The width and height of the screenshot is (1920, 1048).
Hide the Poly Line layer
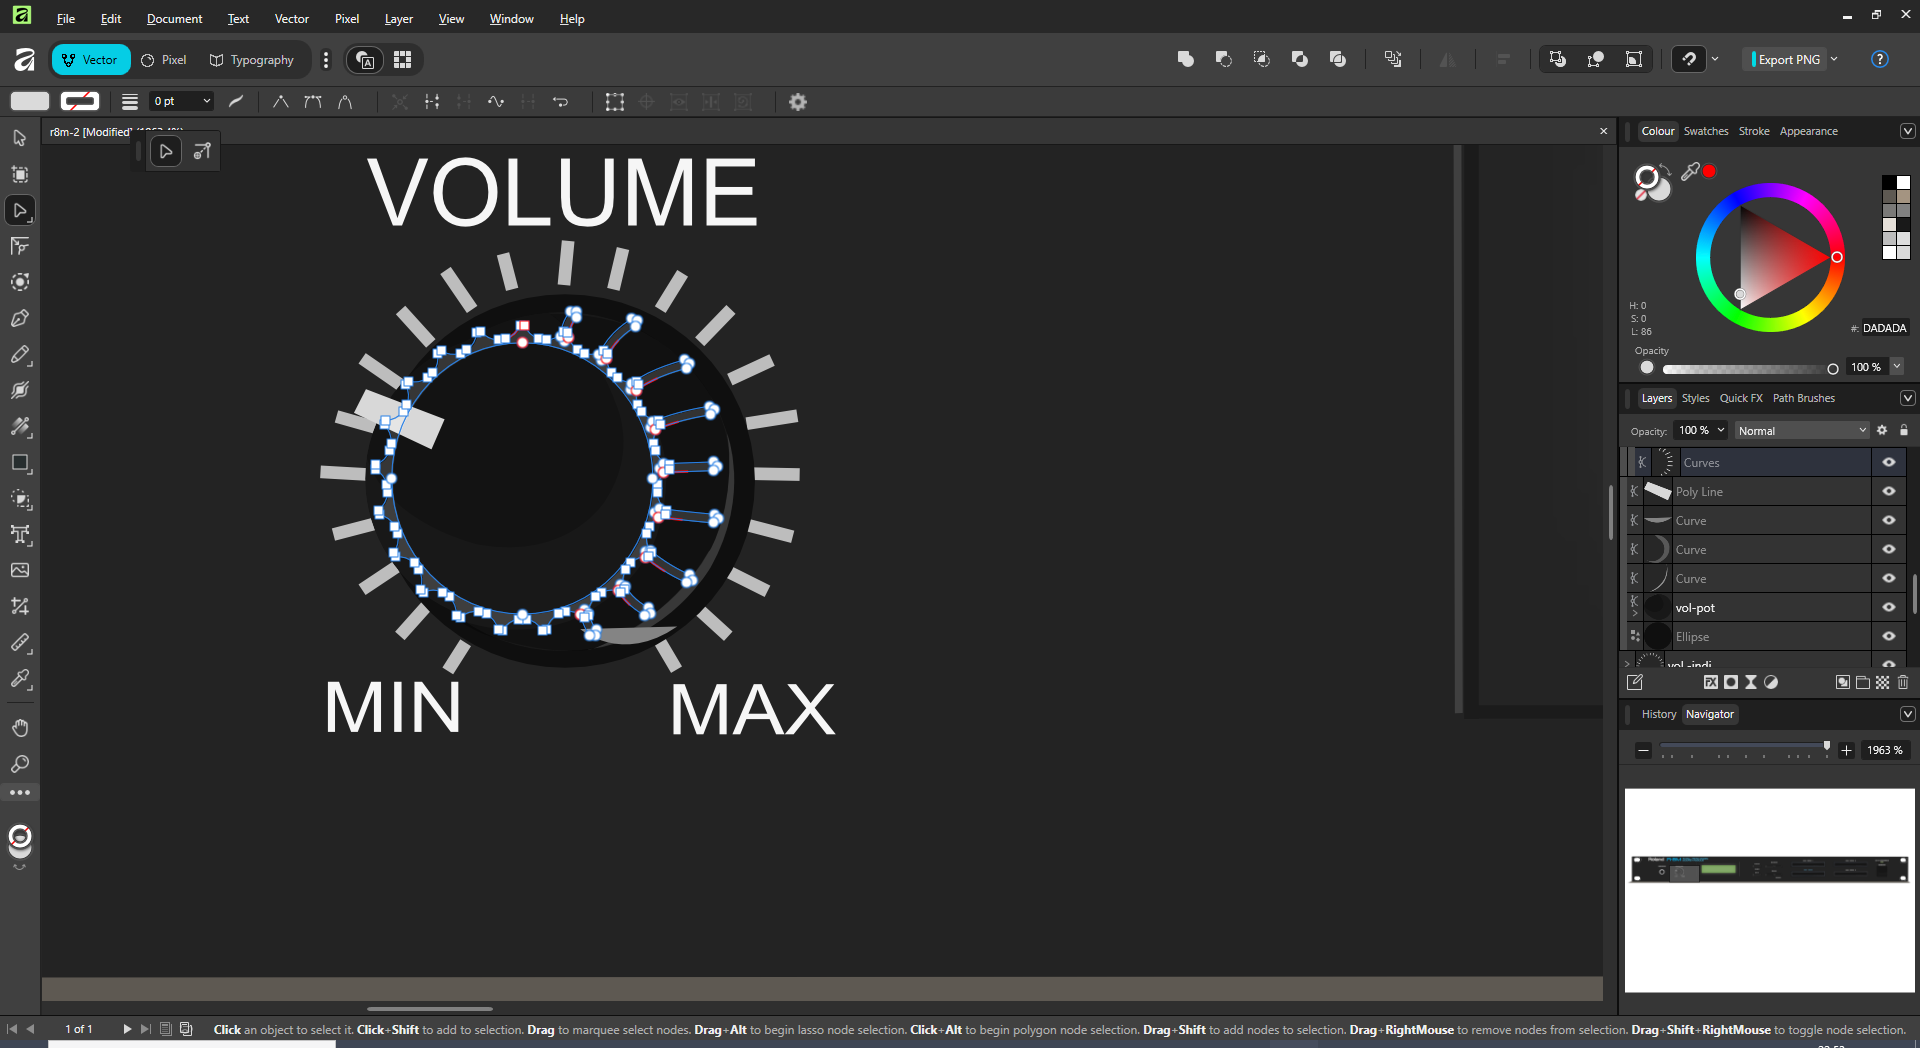(x=1889, y=491)
